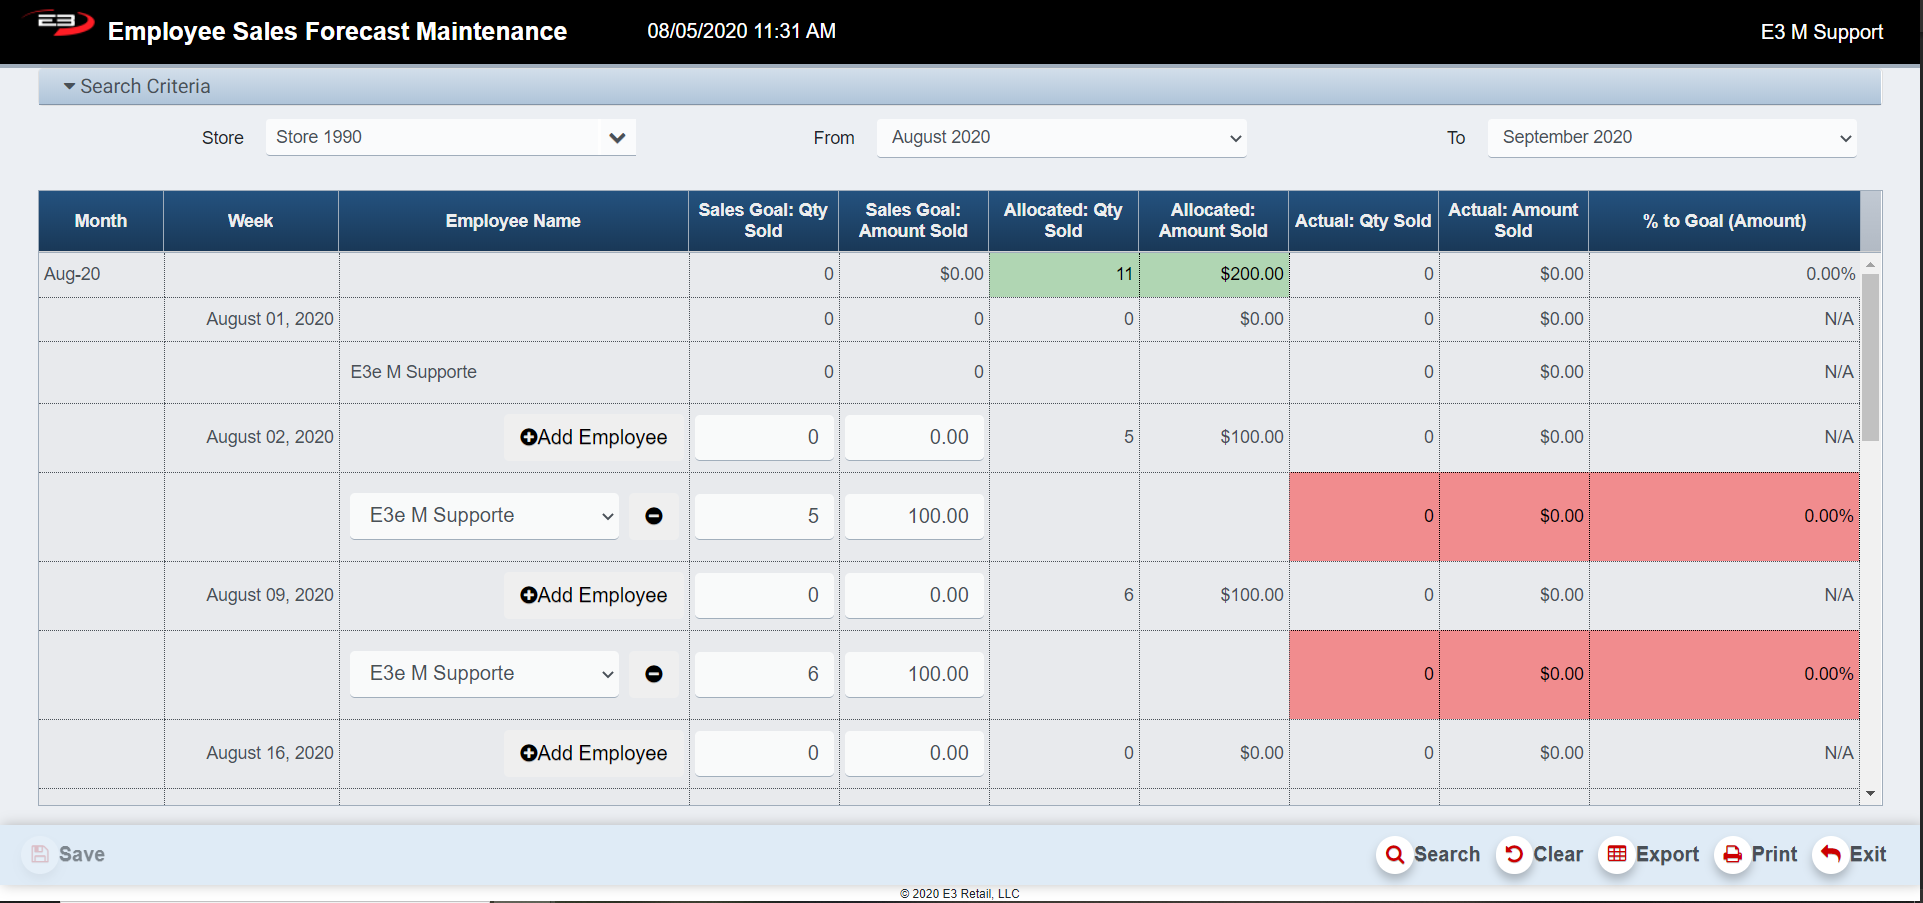This screenshot has height=903, width=1923.
Task: Remove employee from August 02 week
Action: [654, 516]
